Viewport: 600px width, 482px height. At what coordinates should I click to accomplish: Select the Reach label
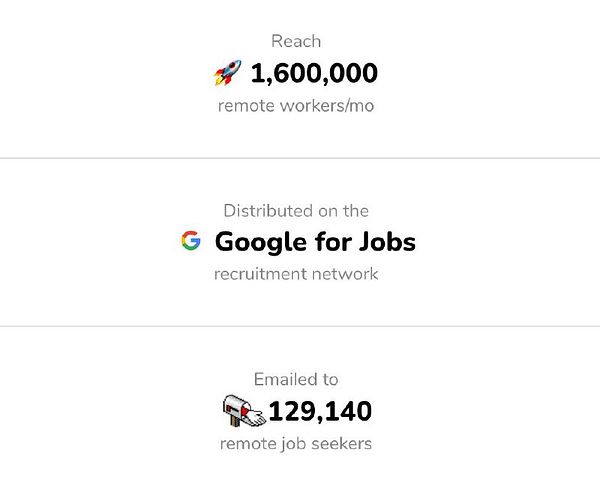pyautogui.click(x=296, y=41)
